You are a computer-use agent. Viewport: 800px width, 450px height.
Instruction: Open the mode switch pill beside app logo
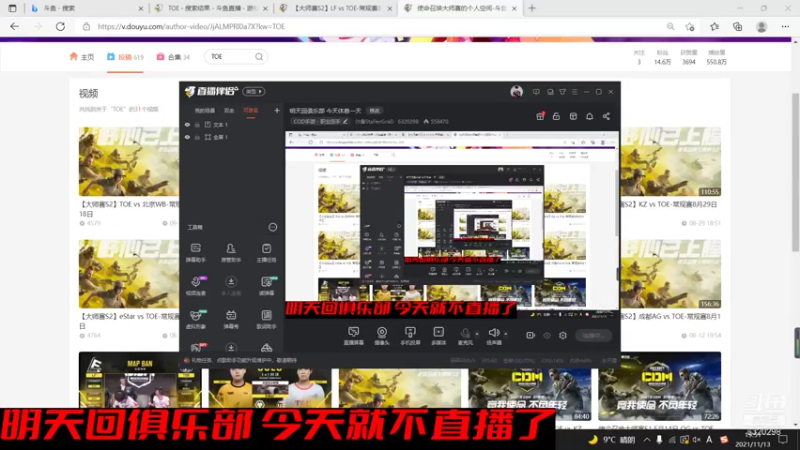click(254, 91)
